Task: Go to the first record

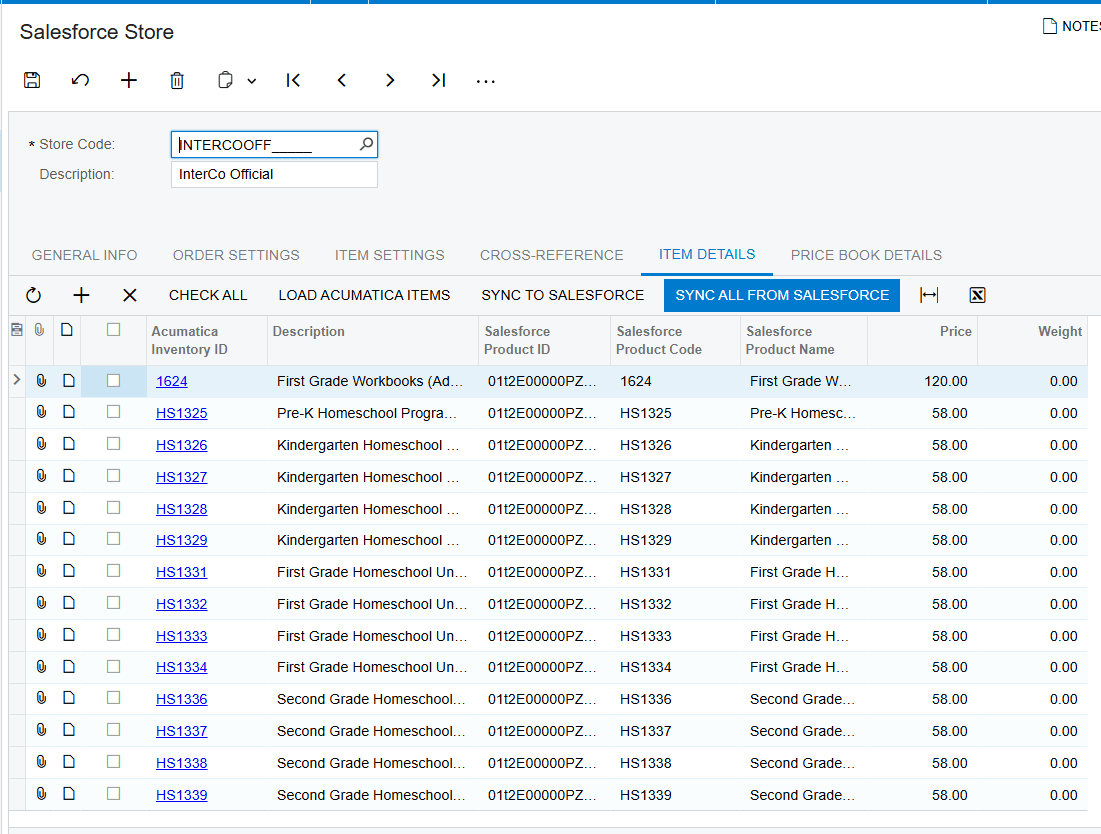Action: (294, 80)
